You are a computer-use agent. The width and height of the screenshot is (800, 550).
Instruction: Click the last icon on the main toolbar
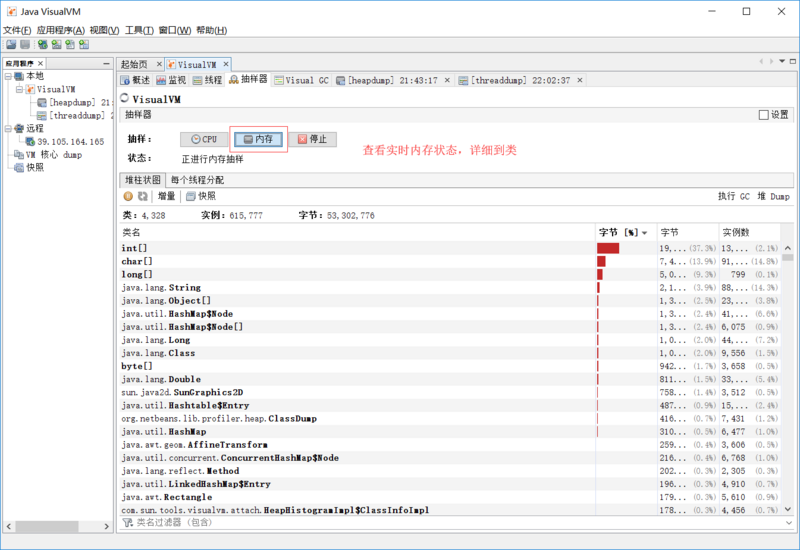click(84, 44)
